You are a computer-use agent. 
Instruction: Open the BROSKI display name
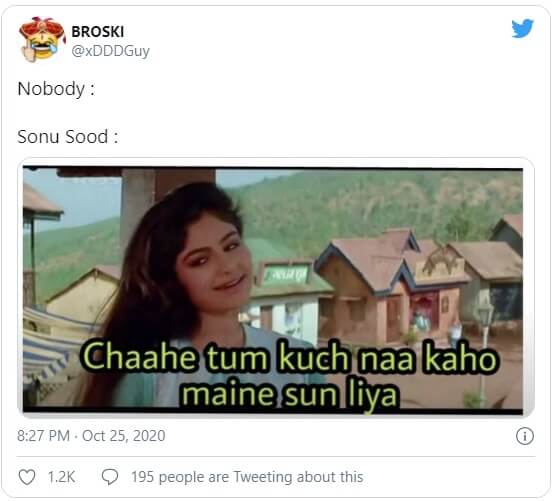pos(98,32)
